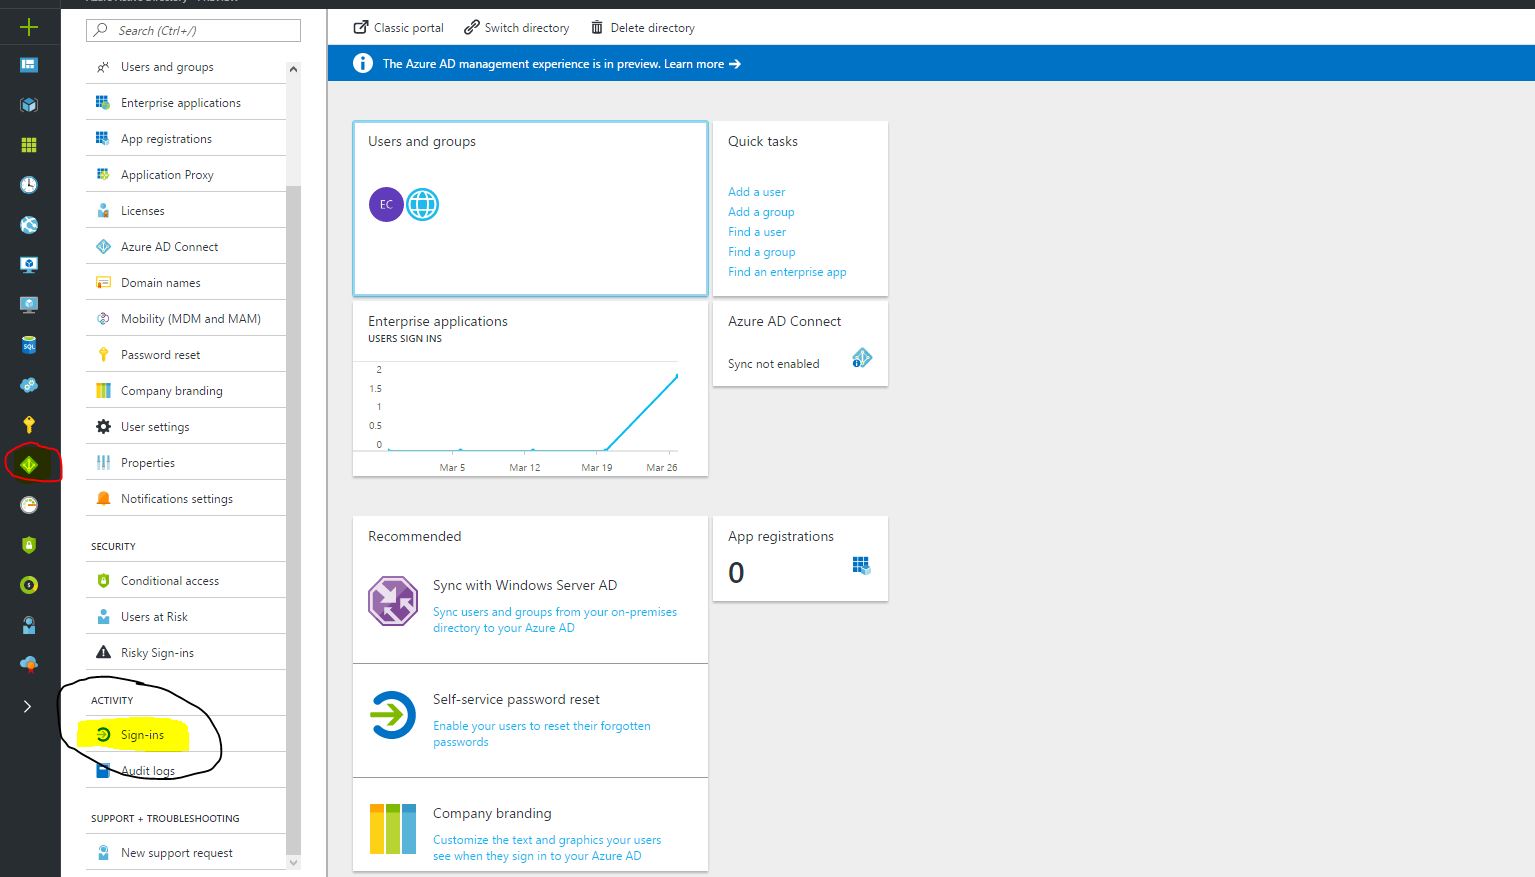Screen dimensions: 1535x877
Task: Click the Enterprise applications sign-ins chart
Action: pyautogui.click(x=524, y=417)
